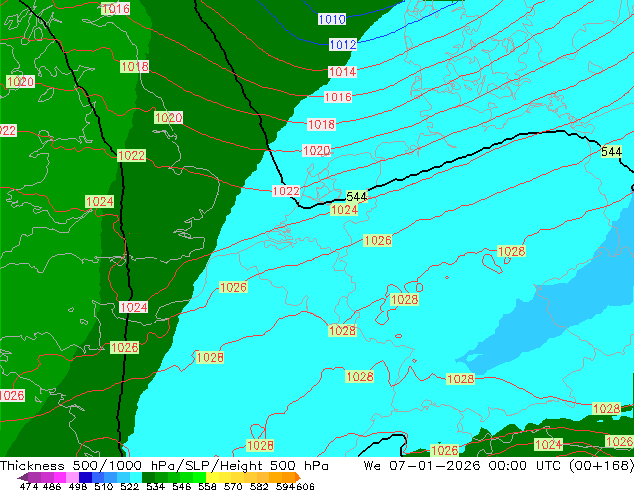This screenshot has width=634, height=490.
Task: Click the darkest green legend swatch
Action: pos(148,477)
